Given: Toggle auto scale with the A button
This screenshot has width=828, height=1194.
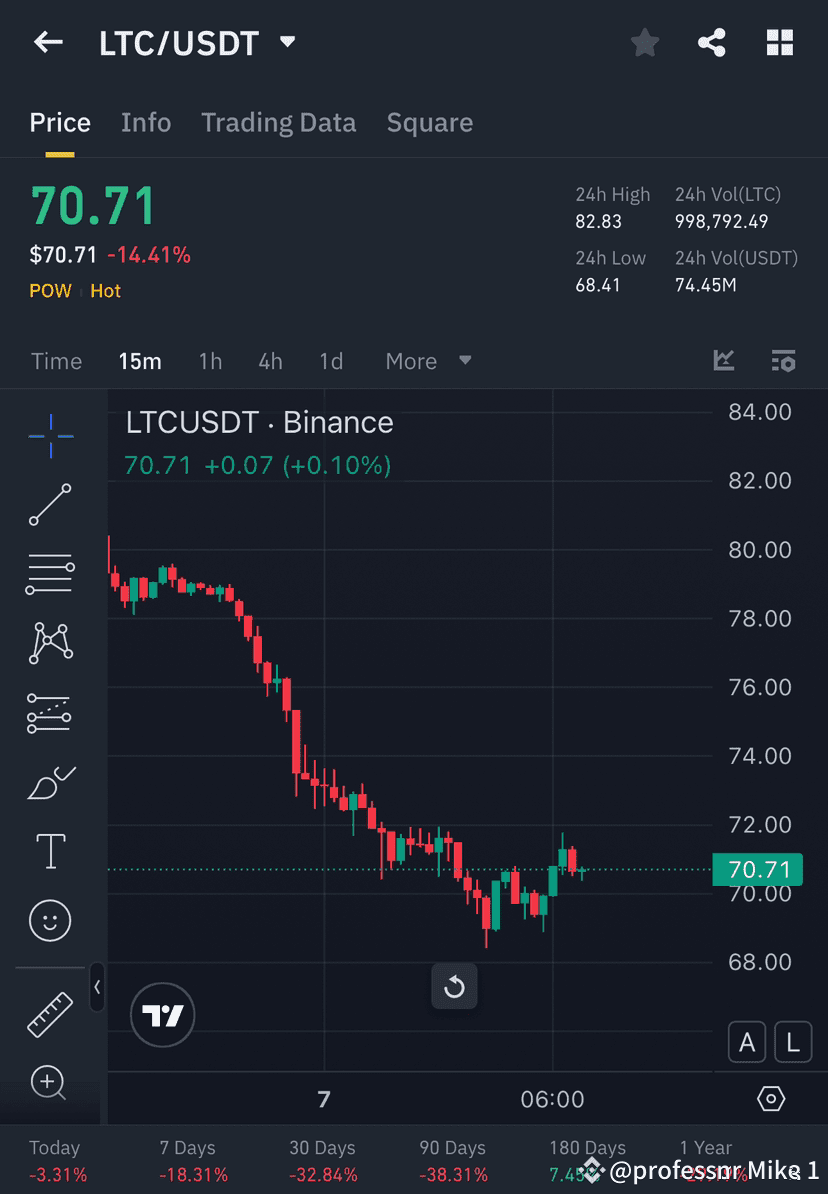Looking at the screenshot, I should (x=747, y=1042).
